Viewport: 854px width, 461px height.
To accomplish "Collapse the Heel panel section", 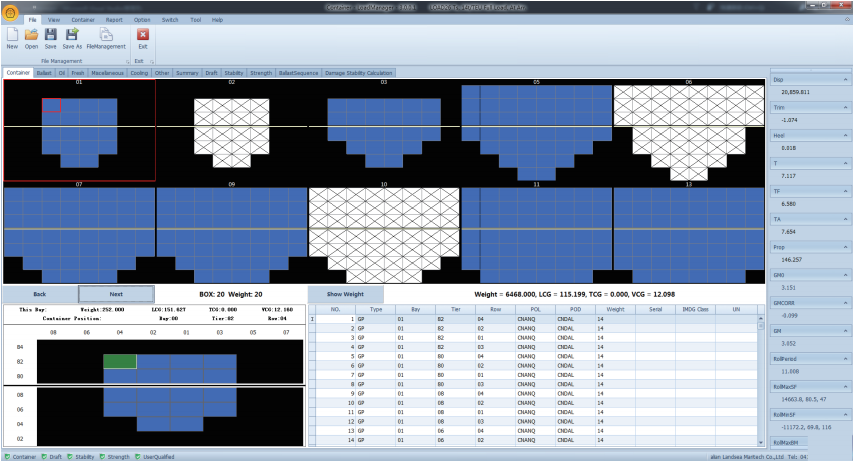I will [845, 134].
